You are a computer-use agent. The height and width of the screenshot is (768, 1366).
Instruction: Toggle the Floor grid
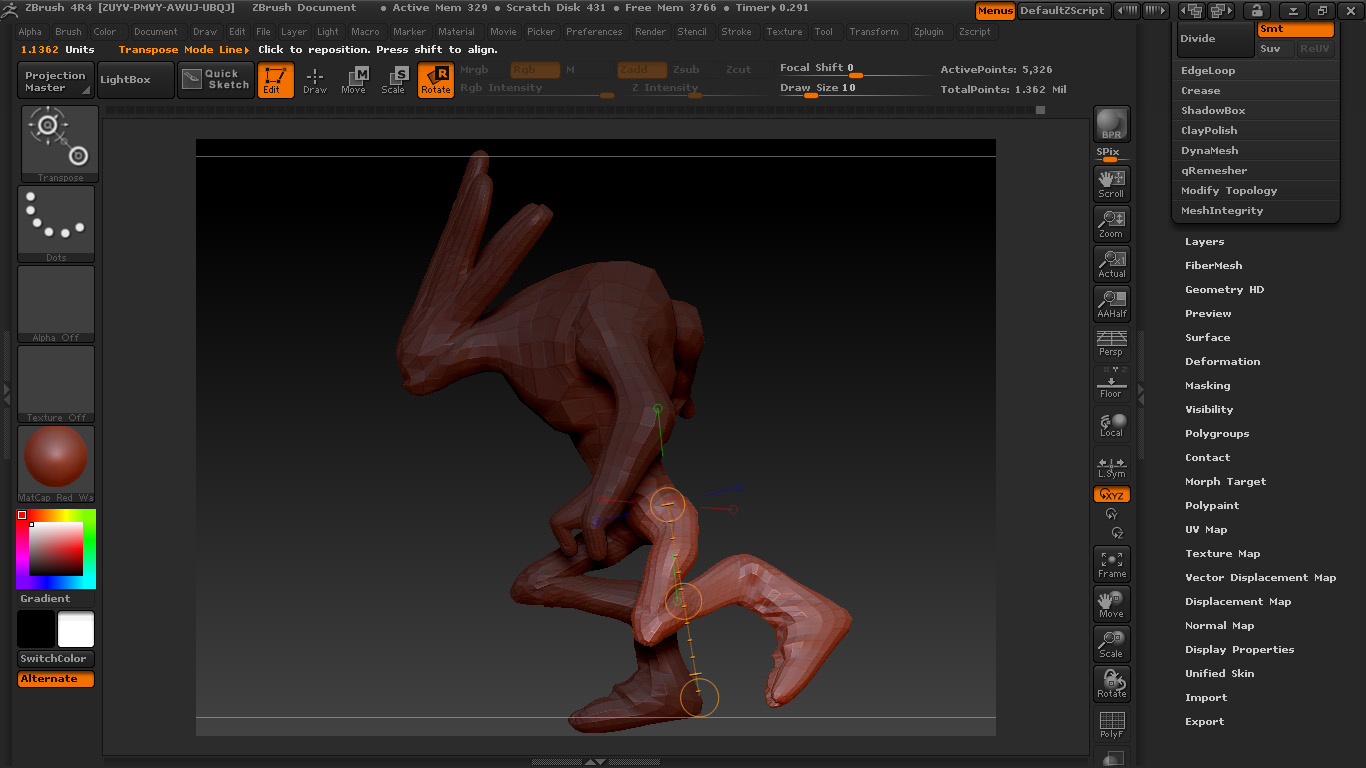pos(1111,384)
